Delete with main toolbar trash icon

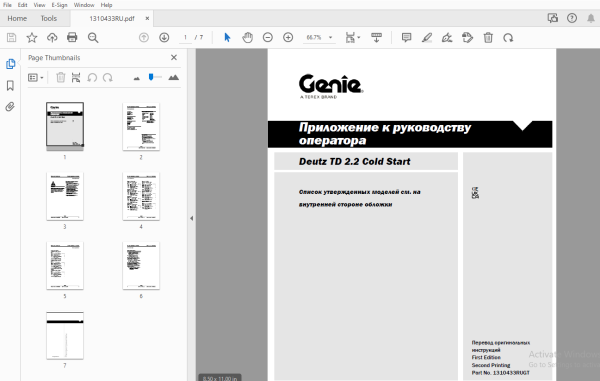[x=488, y=37]
